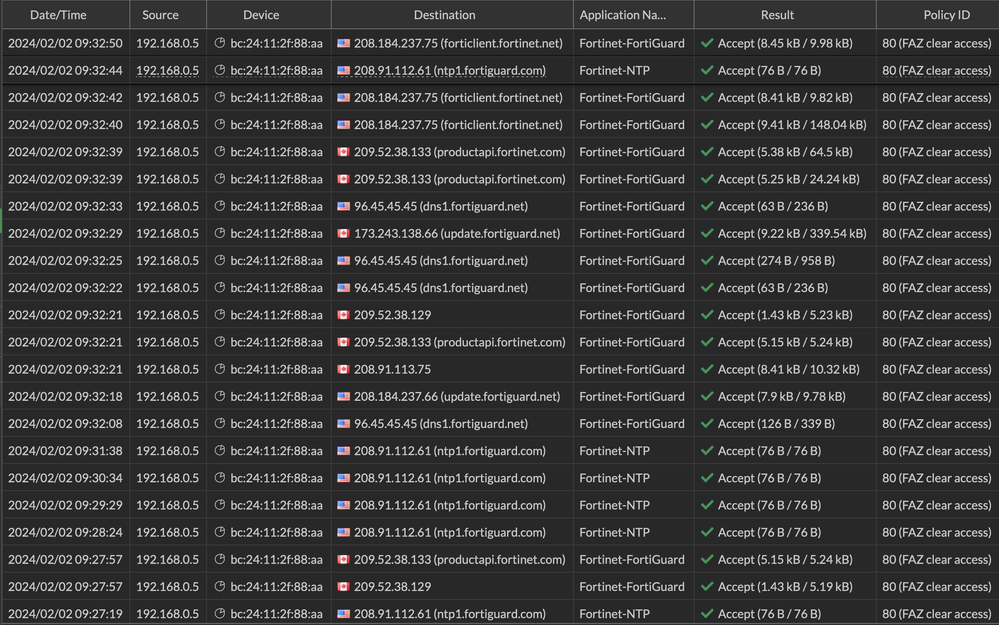Screen dimensions: 999x625
Task: Click the green check in the 09:32:29 row
Action: (x=707, y=234)
